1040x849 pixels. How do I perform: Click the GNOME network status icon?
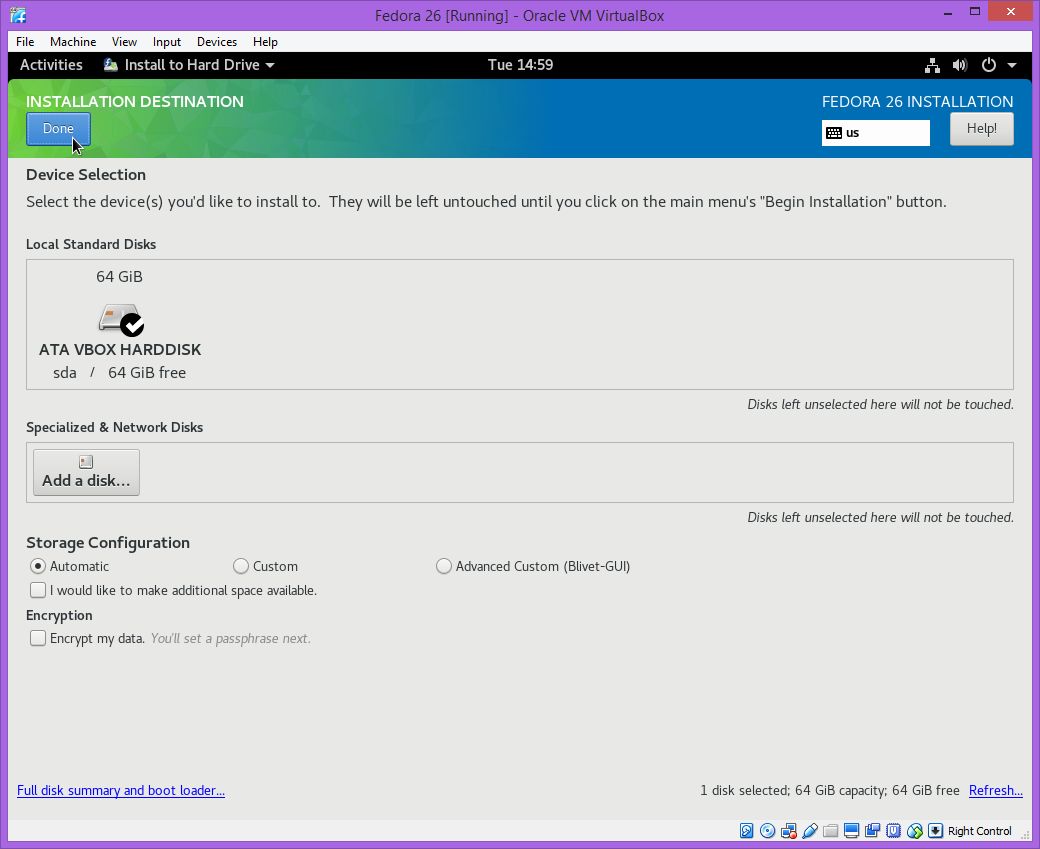(x=933, y=65)
